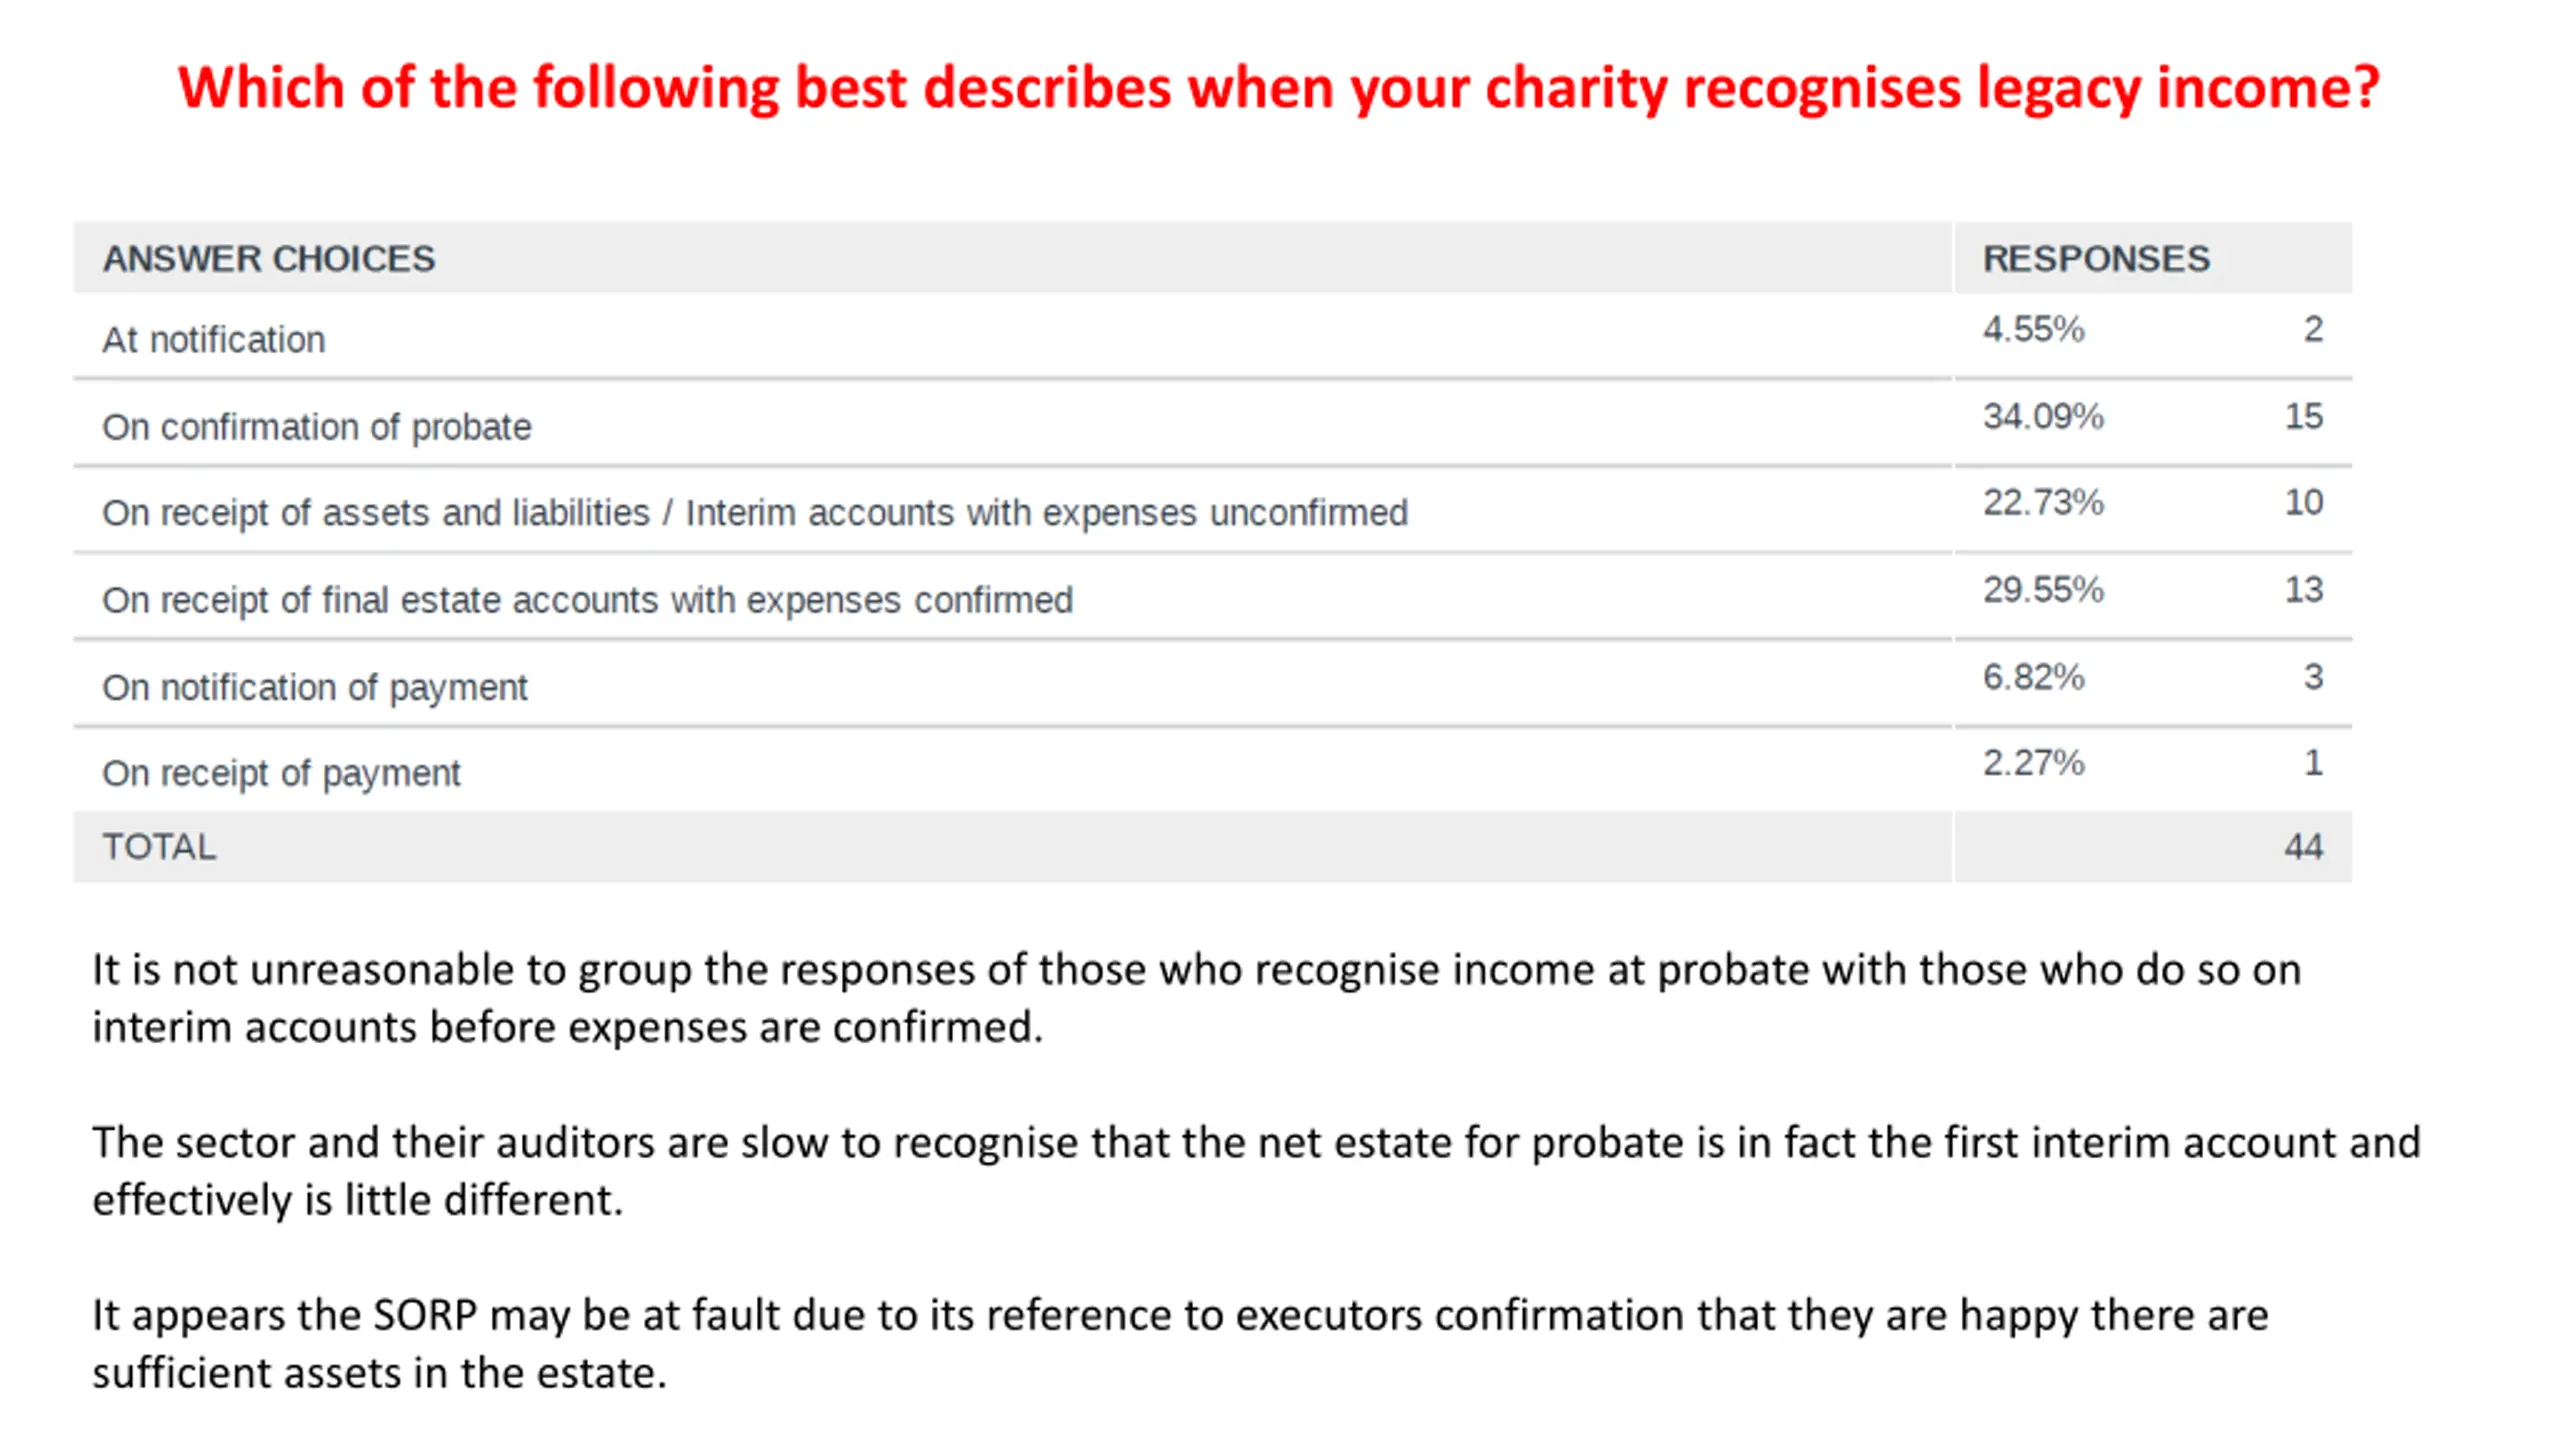Click the 22.73% response value
This screenshot has height=1440, width=2560.
(x=2043, y=502)
